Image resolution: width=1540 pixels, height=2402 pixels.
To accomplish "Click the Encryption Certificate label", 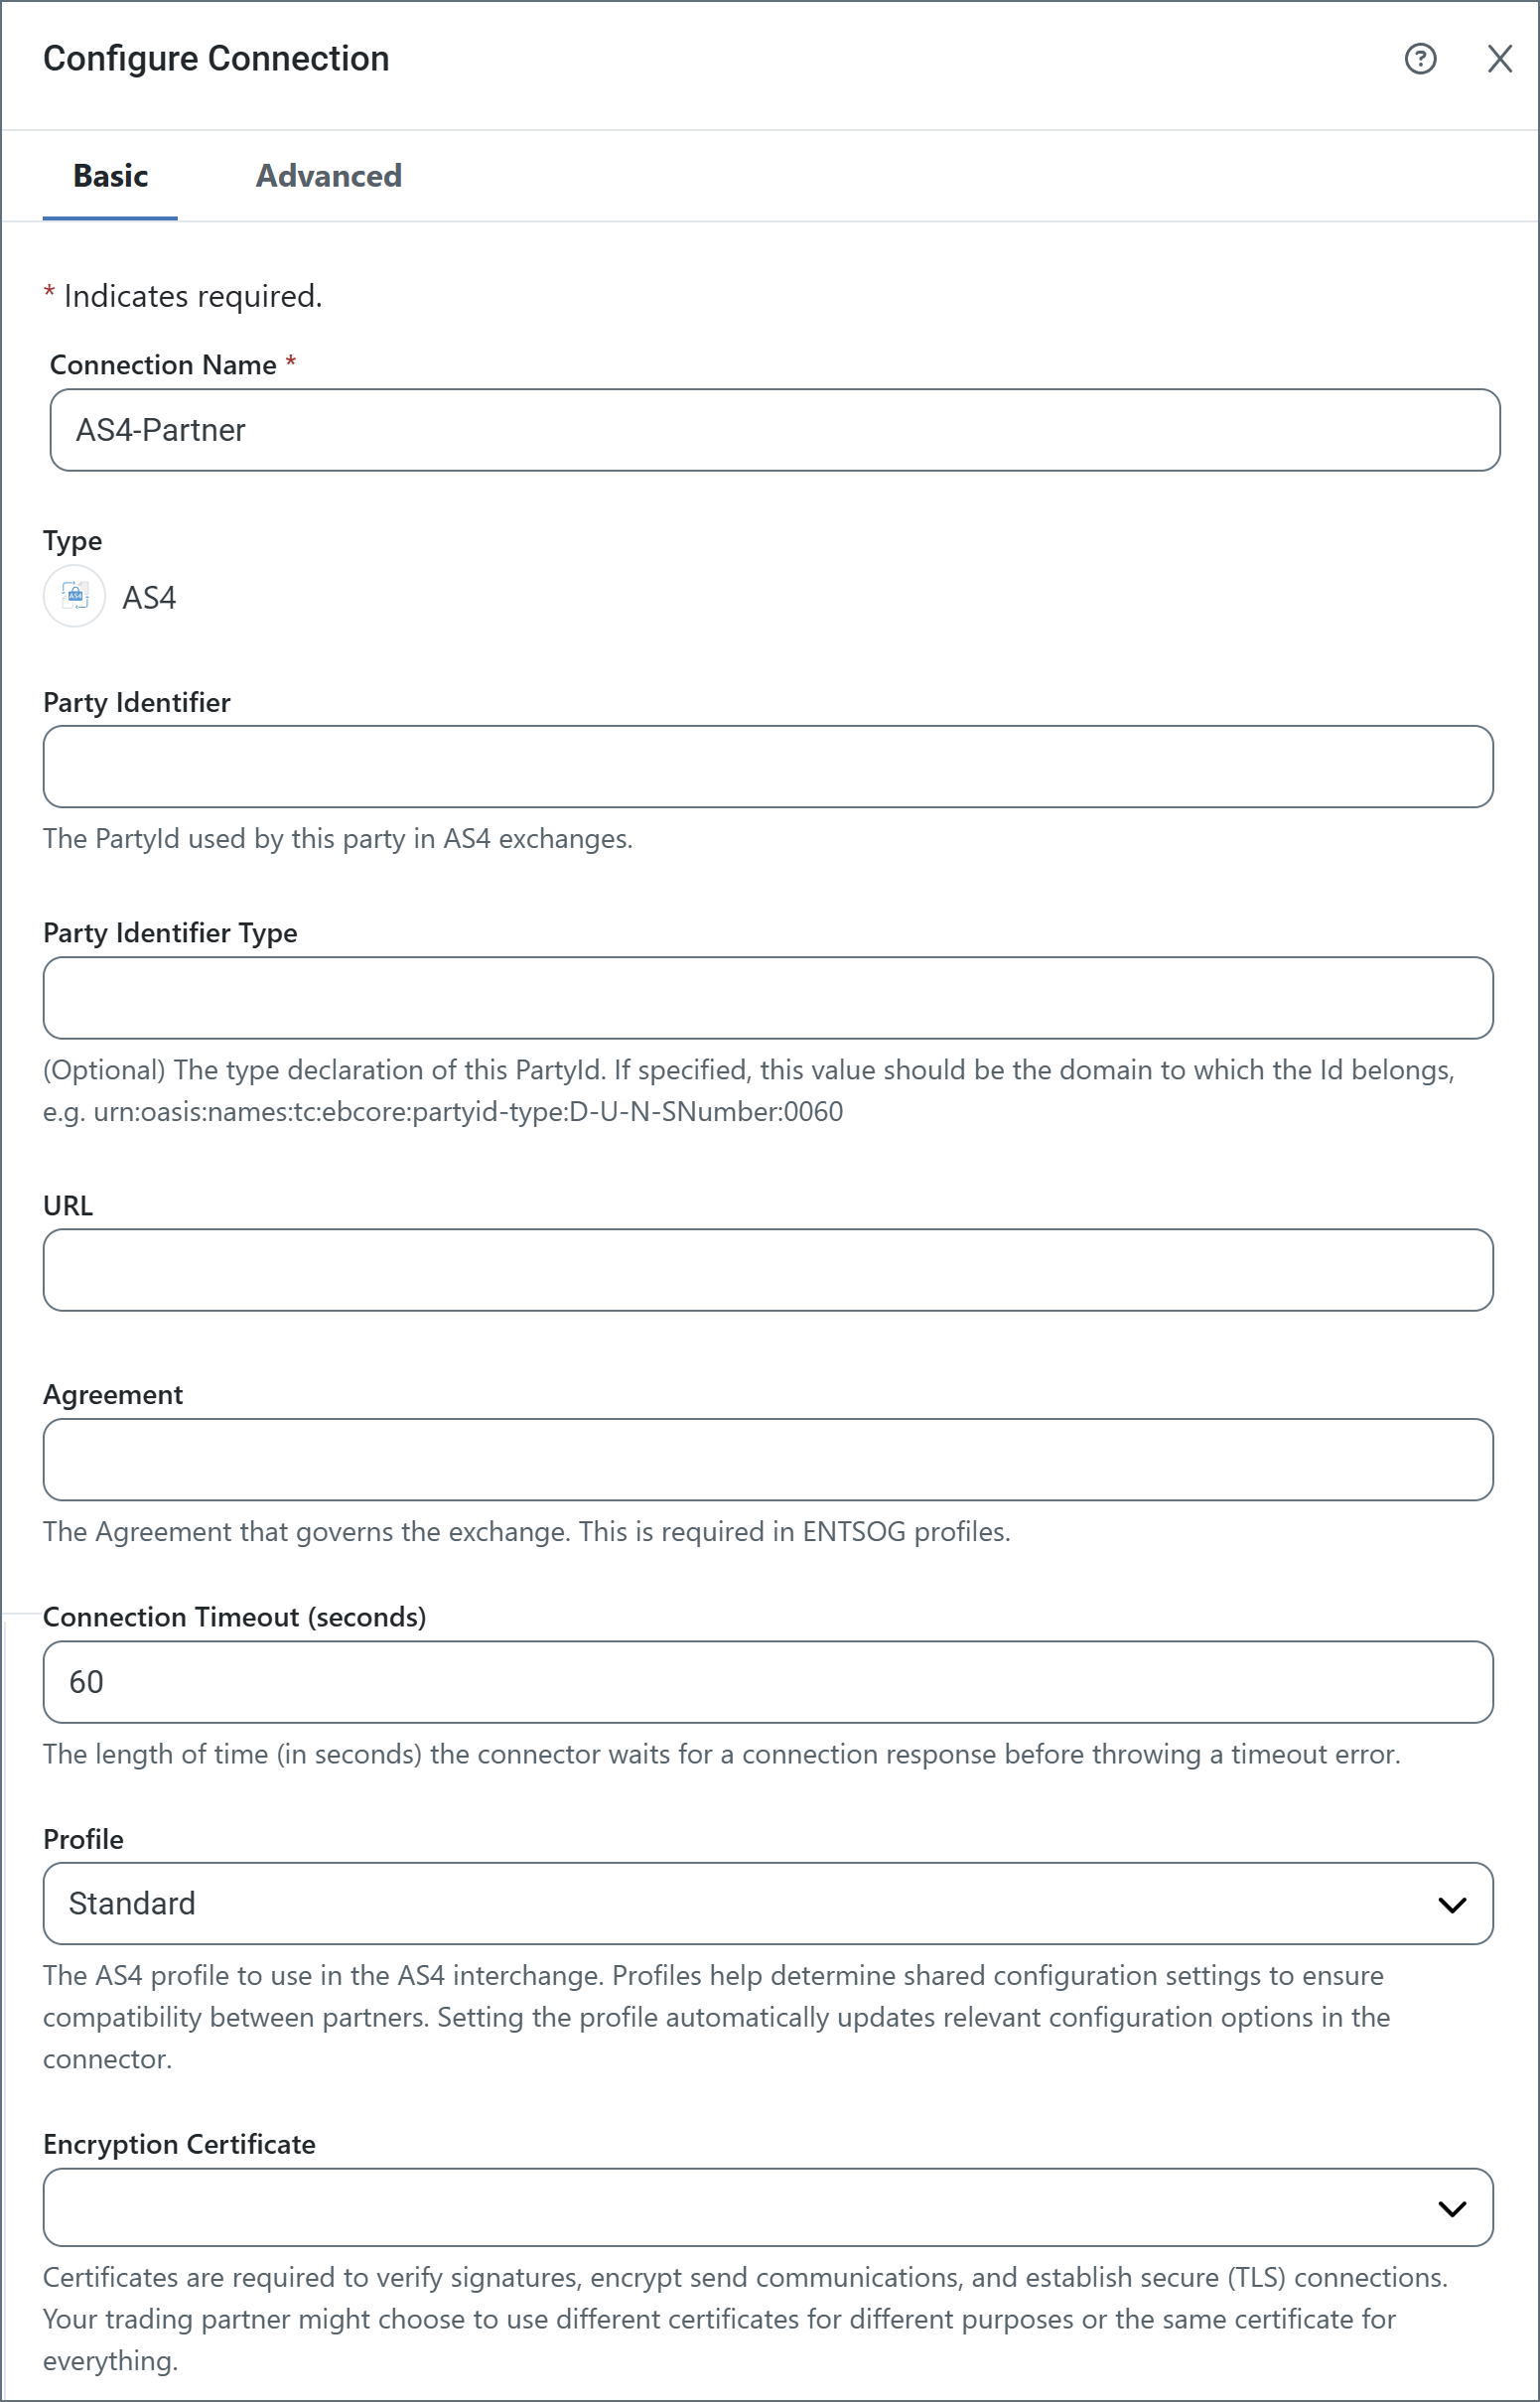I will 179,2145.
